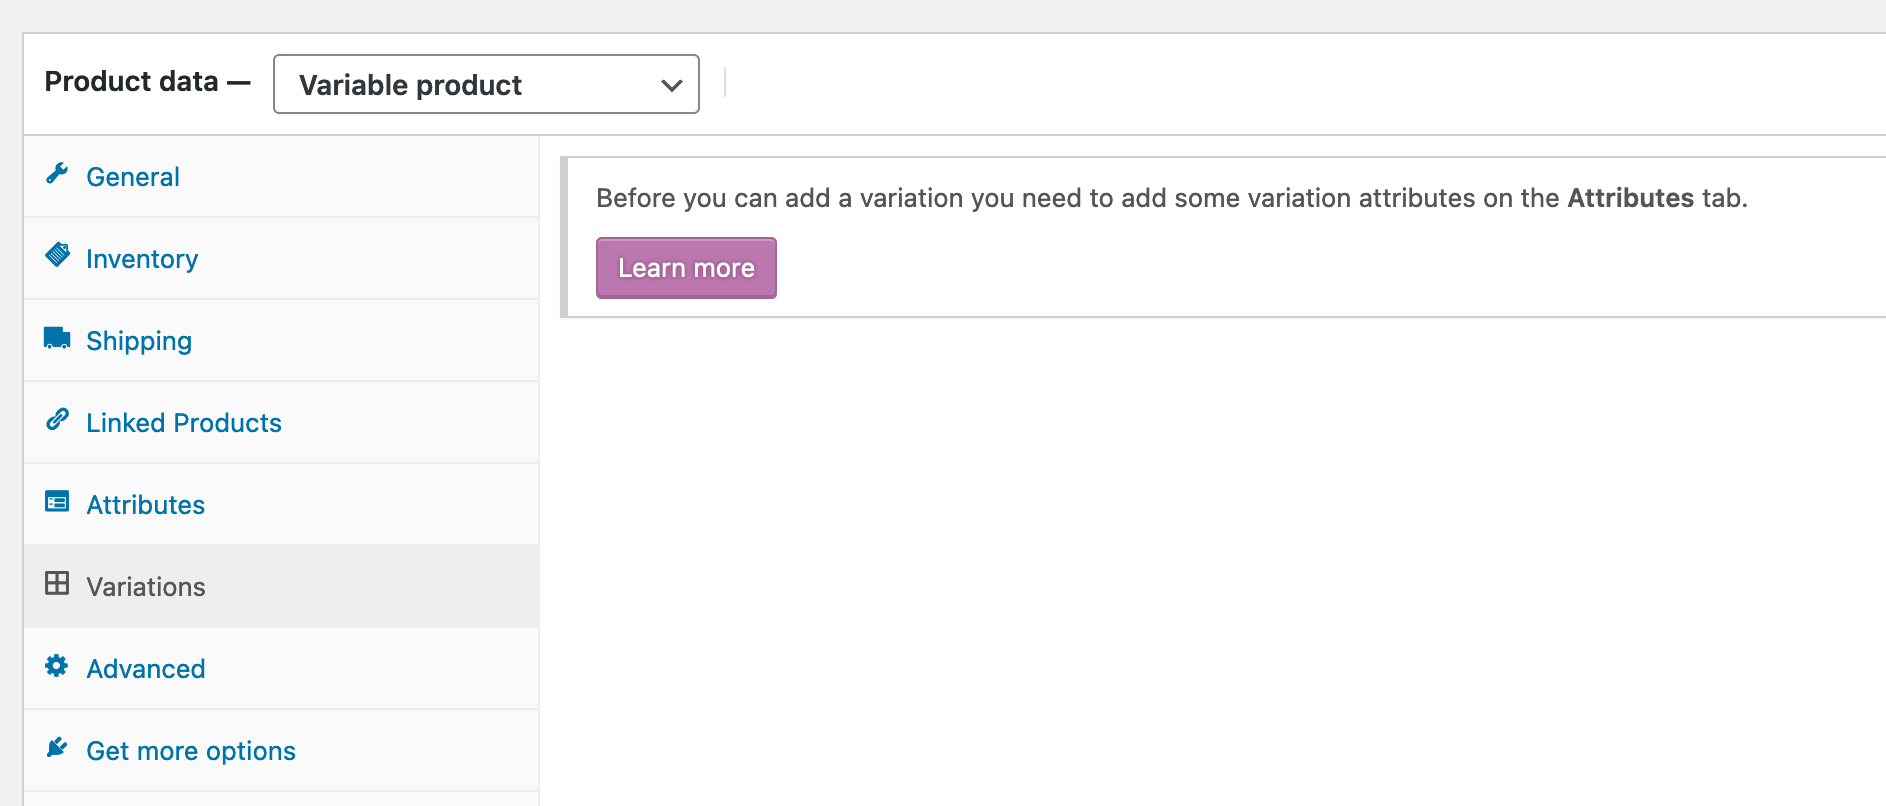Click the plug icon beside Get more options

(57, 747)
